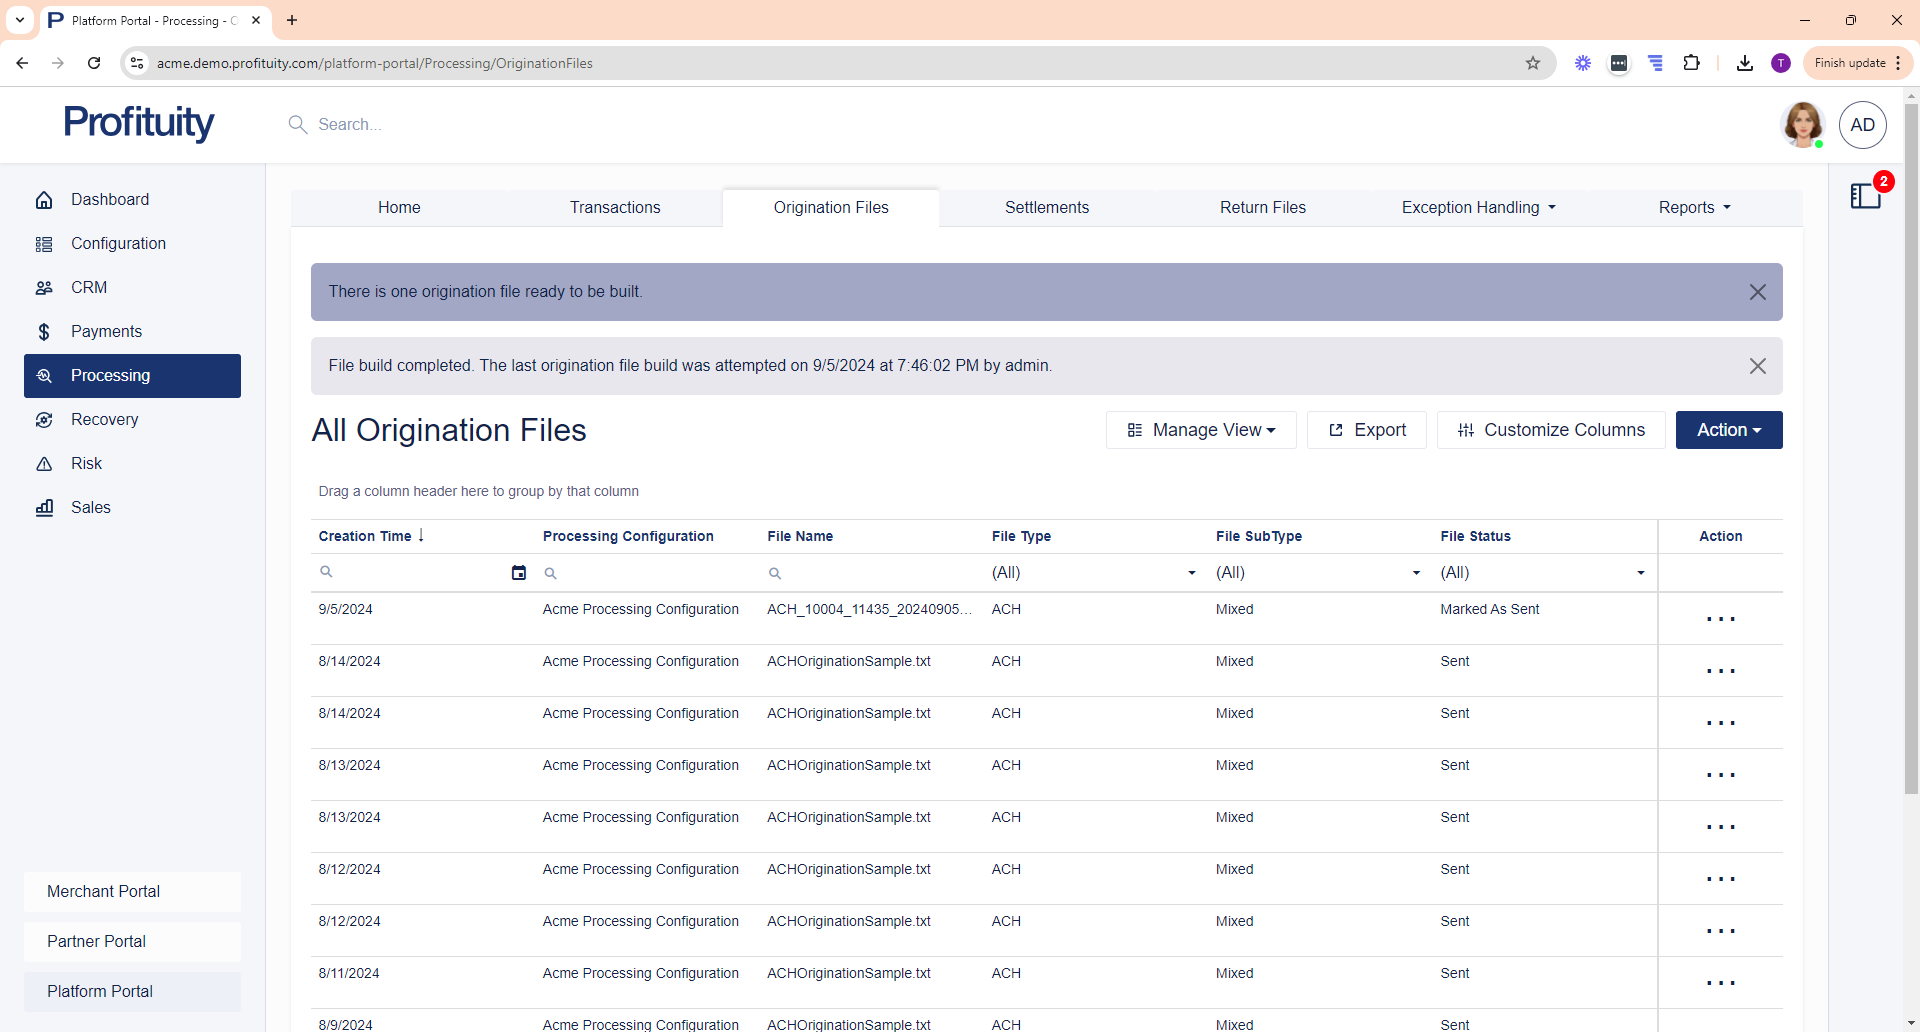This screenshot has width=1920, height=1032.
Task: Bookmark this page with the star icon
Action: tap(1532, 63)
